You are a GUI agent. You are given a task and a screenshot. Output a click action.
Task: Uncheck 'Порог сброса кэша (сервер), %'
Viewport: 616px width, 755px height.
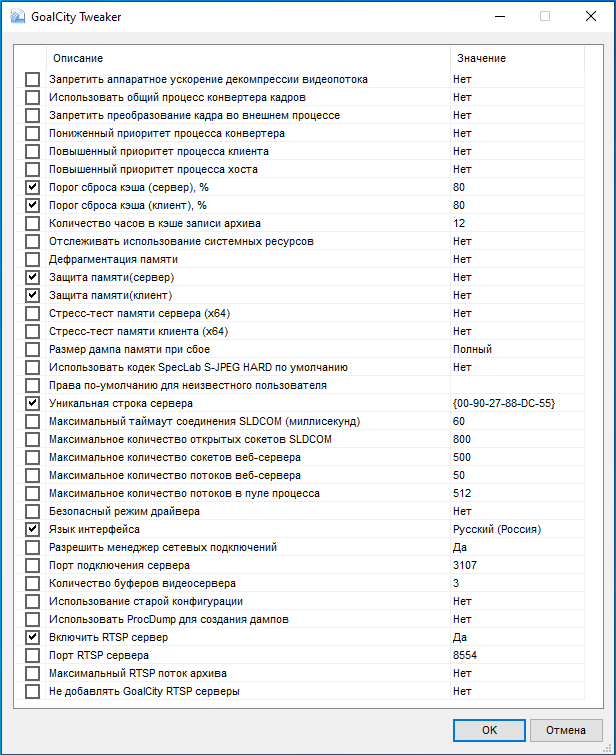coord(32,187)
